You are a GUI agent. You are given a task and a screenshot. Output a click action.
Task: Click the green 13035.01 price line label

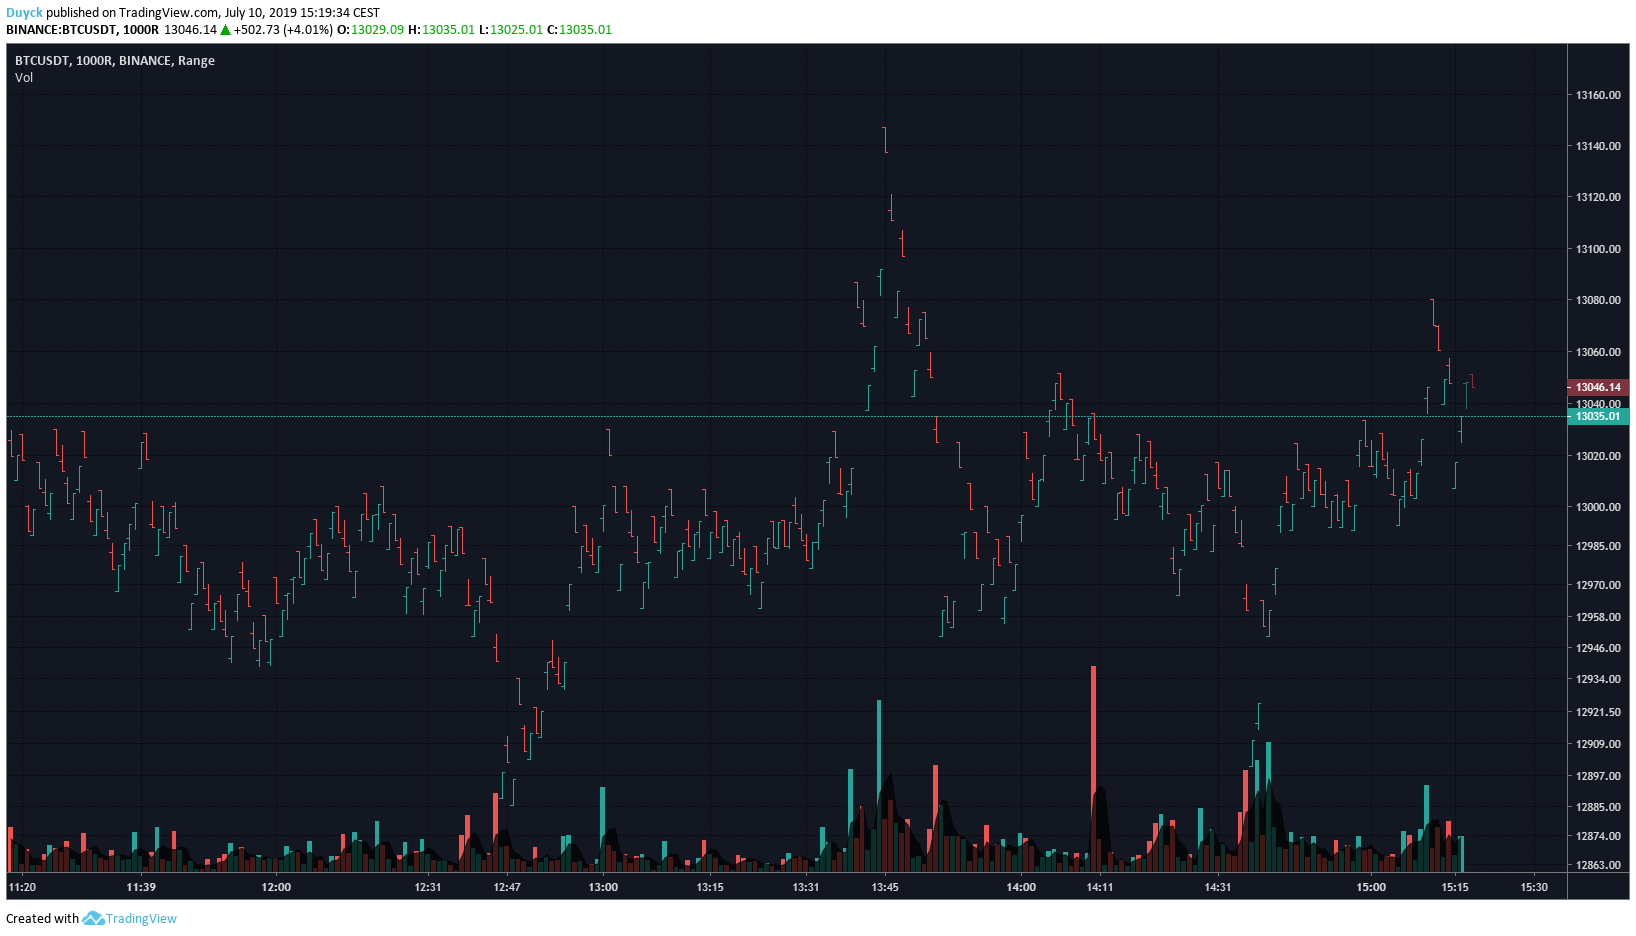[1598, 416]
